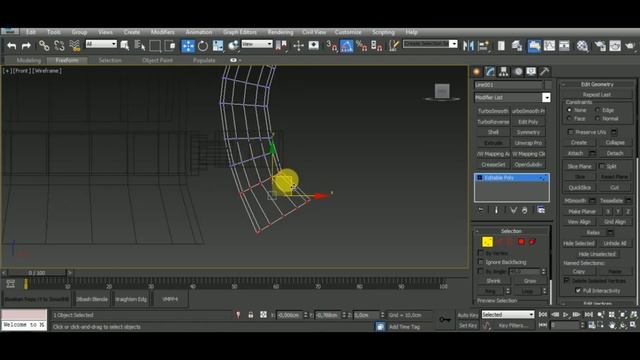Screen dimensions: 640x360
Task: Select the Bind to Space Warp tool
Action: click(x=74, y=46)
